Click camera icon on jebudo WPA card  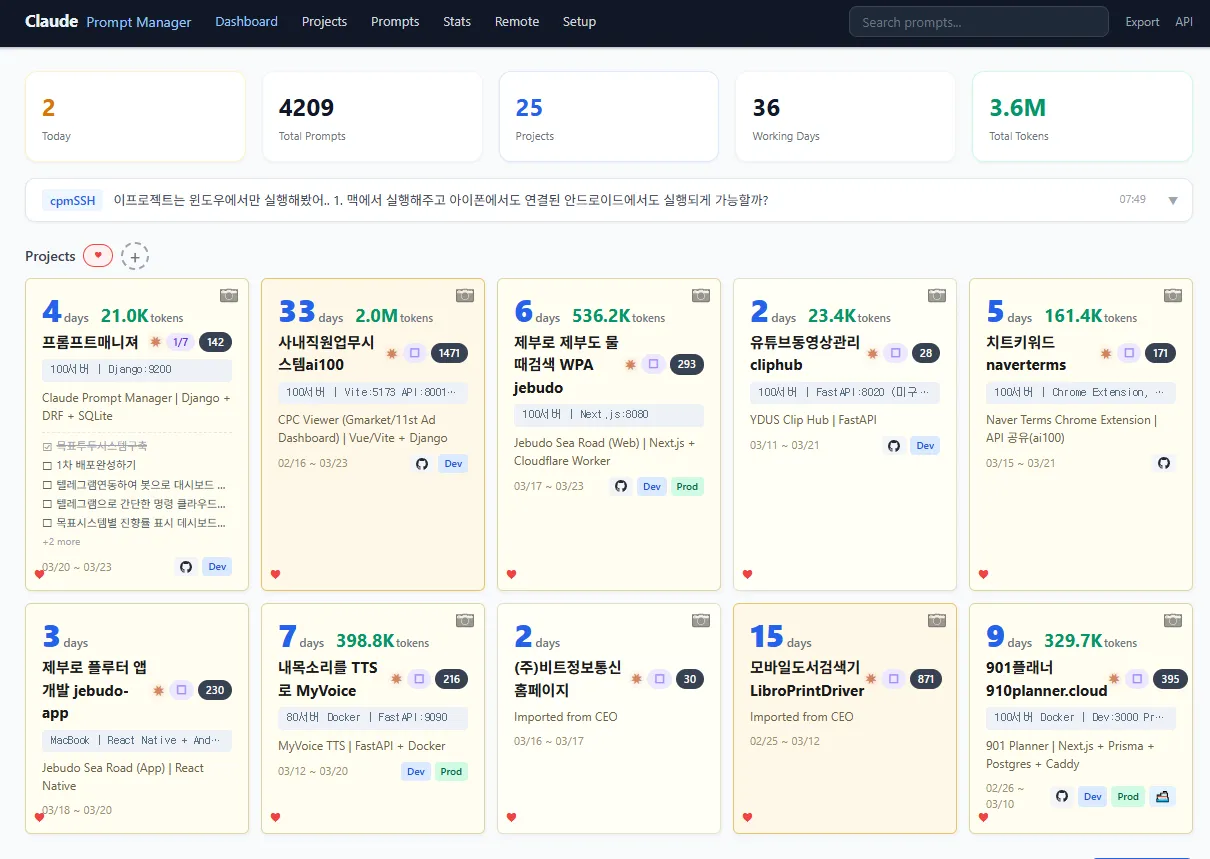pyautogui.click(x=701, y=295)
